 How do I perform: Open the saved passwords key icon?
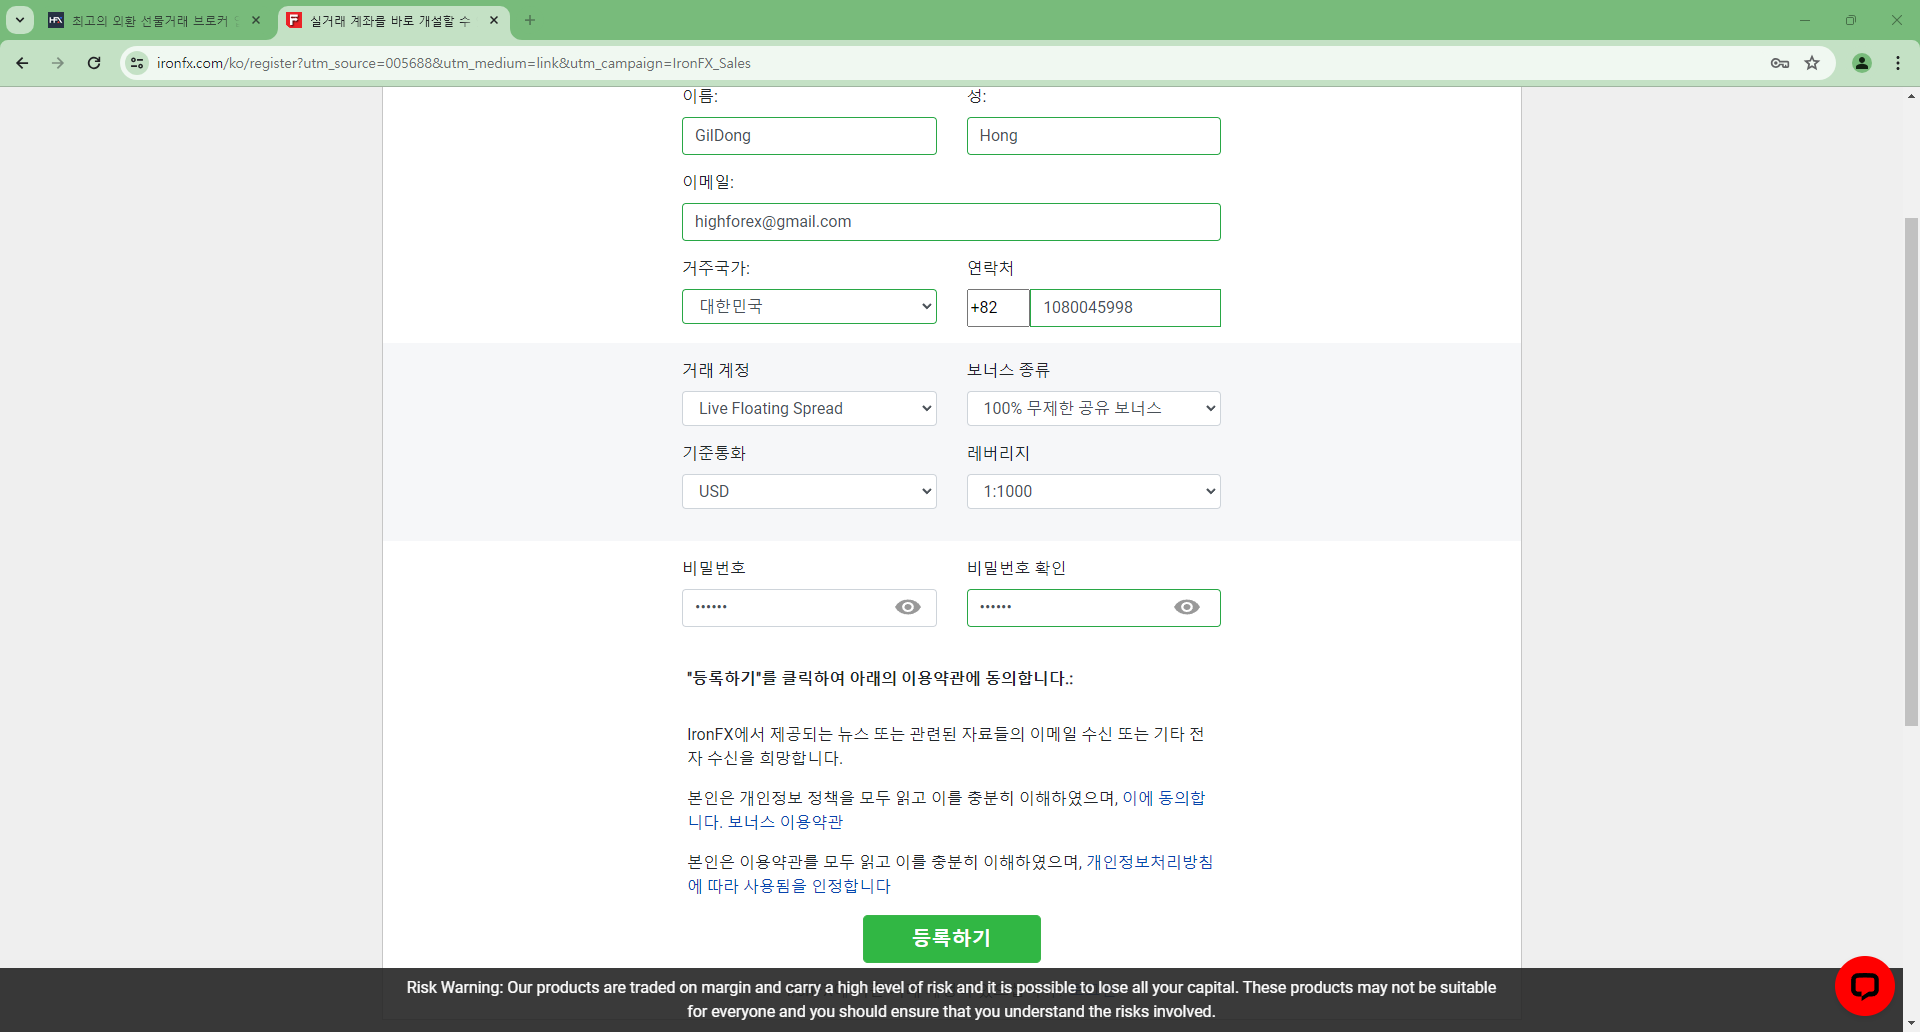1780,62
